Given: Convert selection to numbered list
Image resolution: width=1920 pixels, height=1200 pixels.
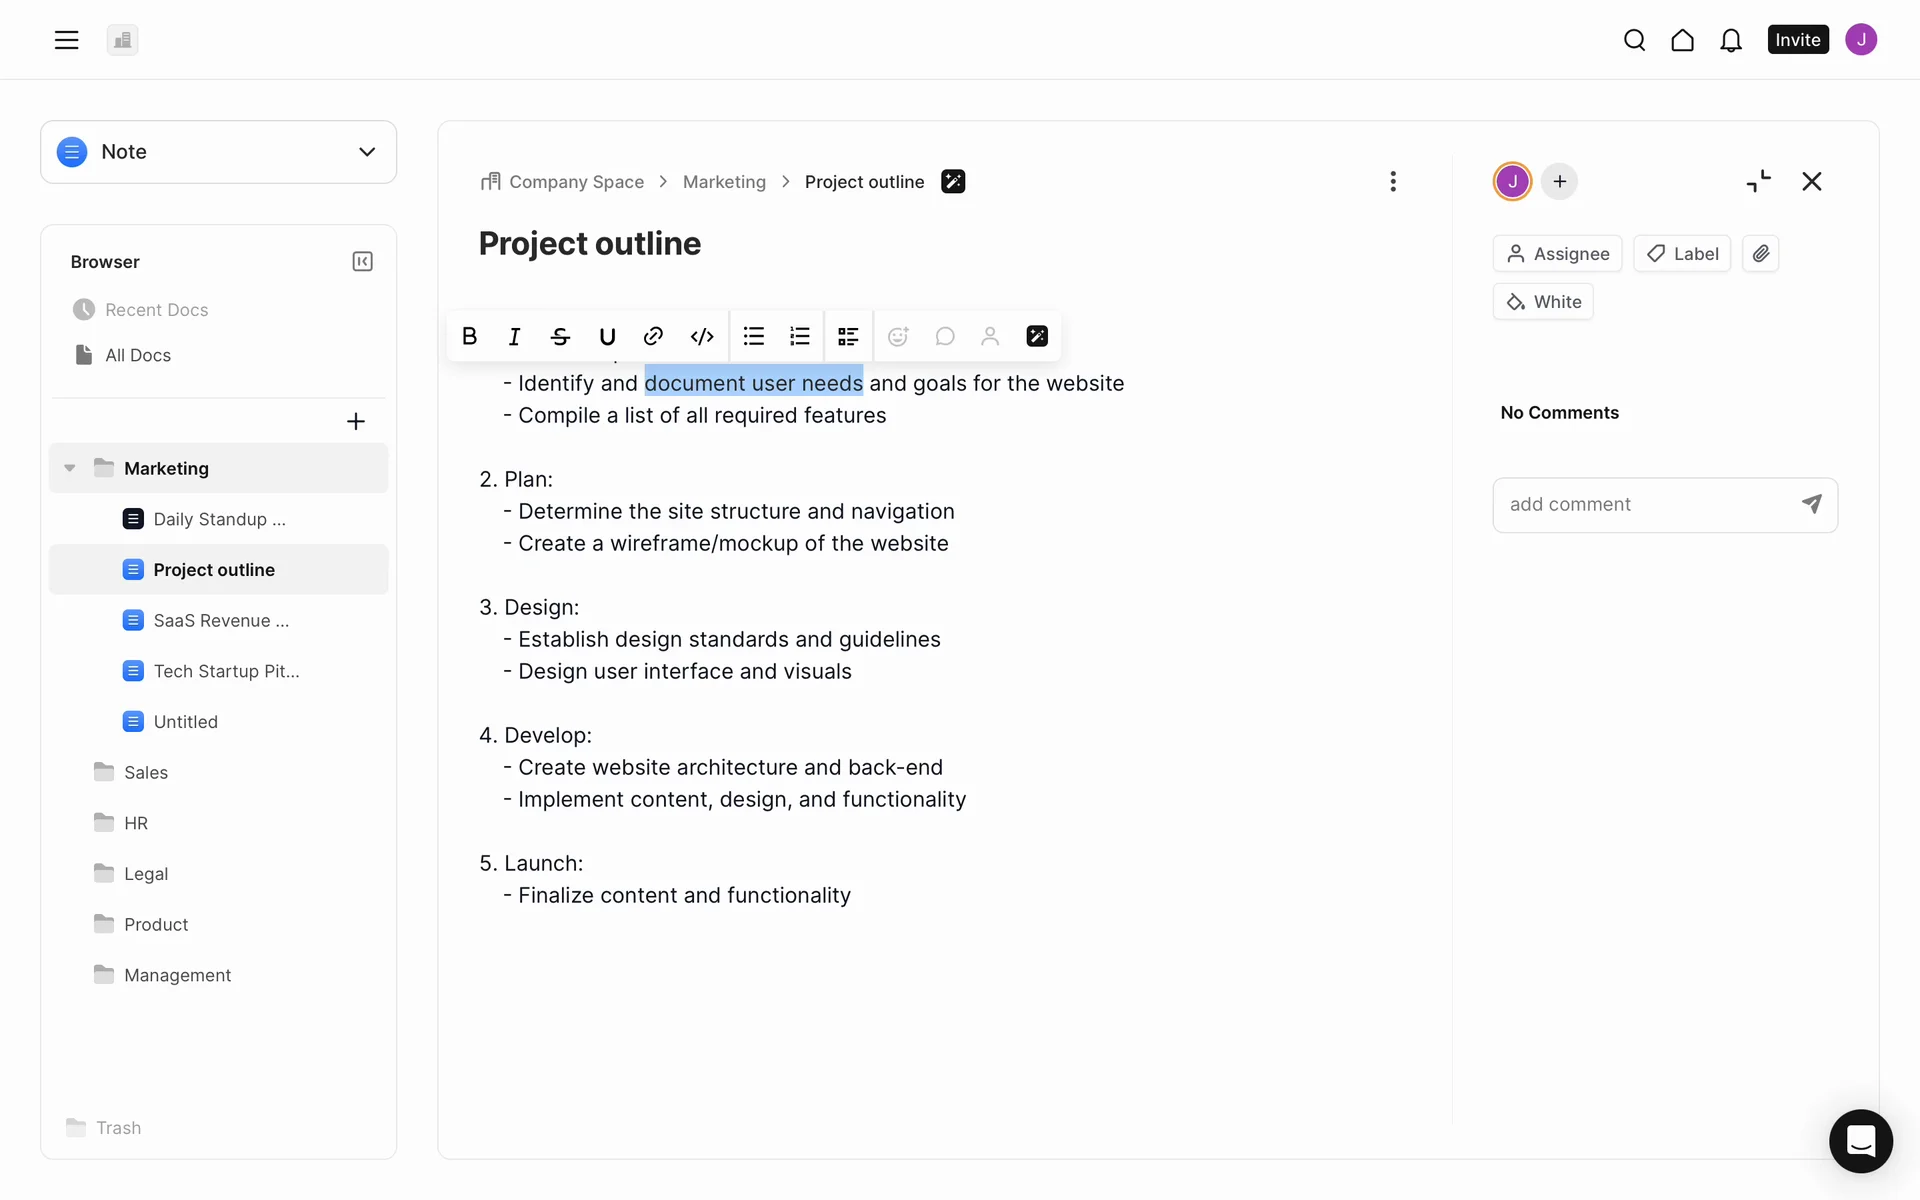Looking at the screenshot, I should coord(800,336).
